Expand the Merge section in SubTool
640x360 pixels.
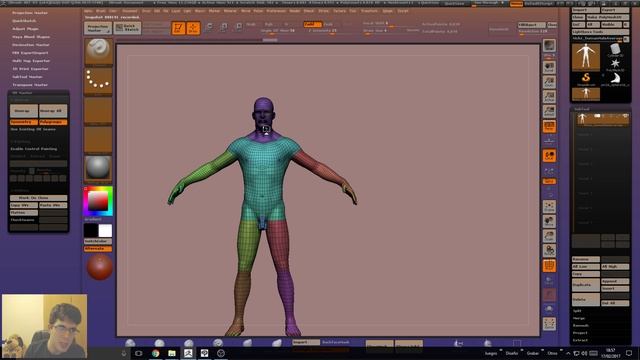[579, 318]
